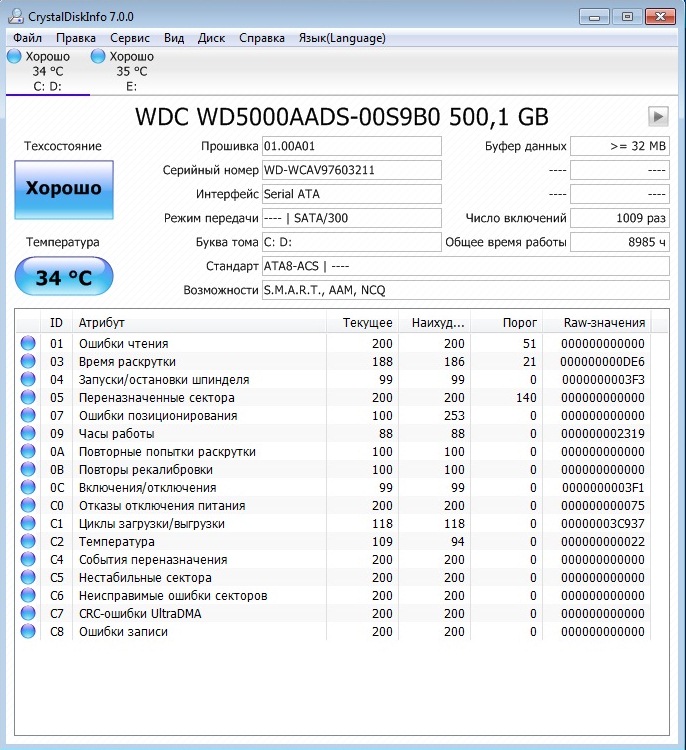Click the Общее время работы value 8985 ч
The height and width of the screenshot is (750, 686).
tap(620, 242)
